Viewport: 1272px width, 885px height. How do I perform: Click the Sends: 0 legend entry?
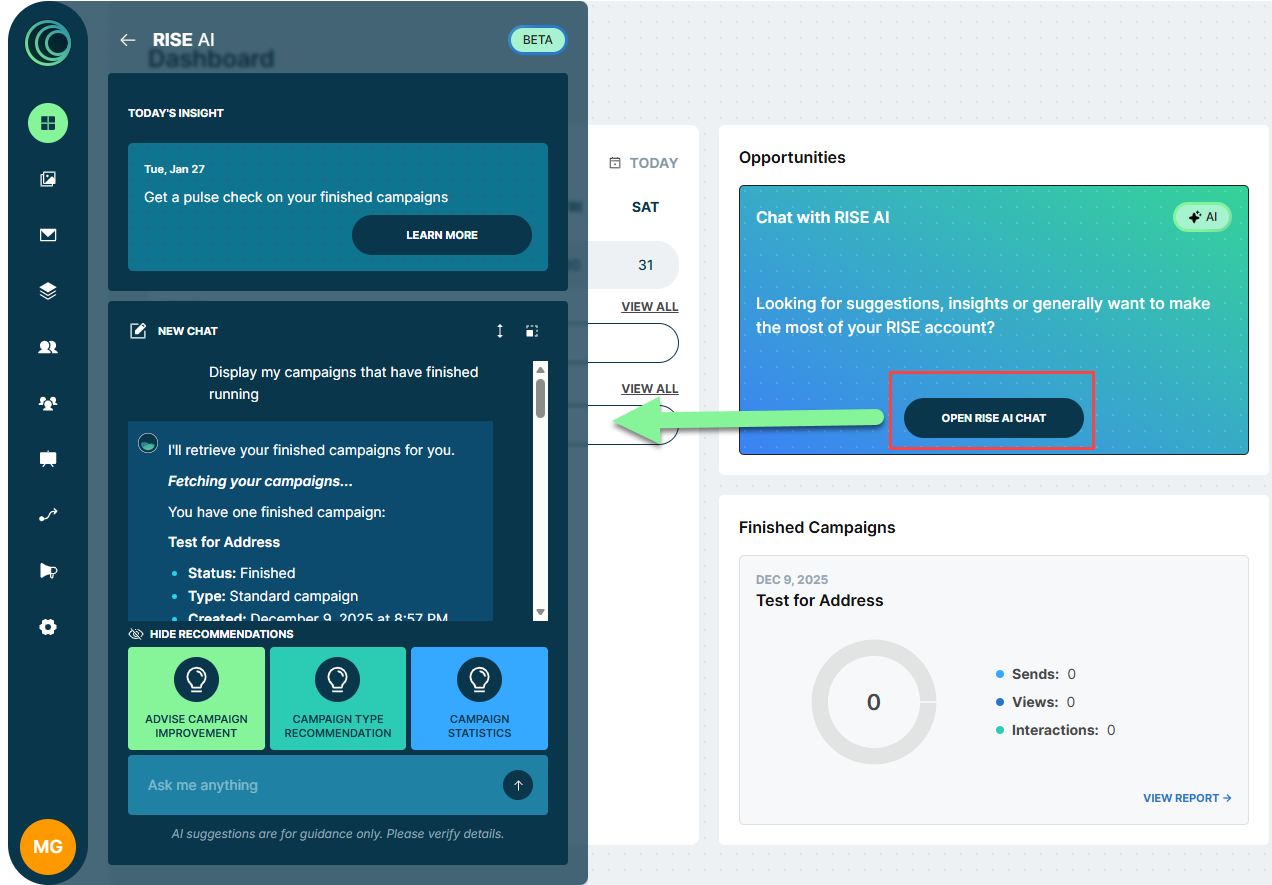point(1036,674)
